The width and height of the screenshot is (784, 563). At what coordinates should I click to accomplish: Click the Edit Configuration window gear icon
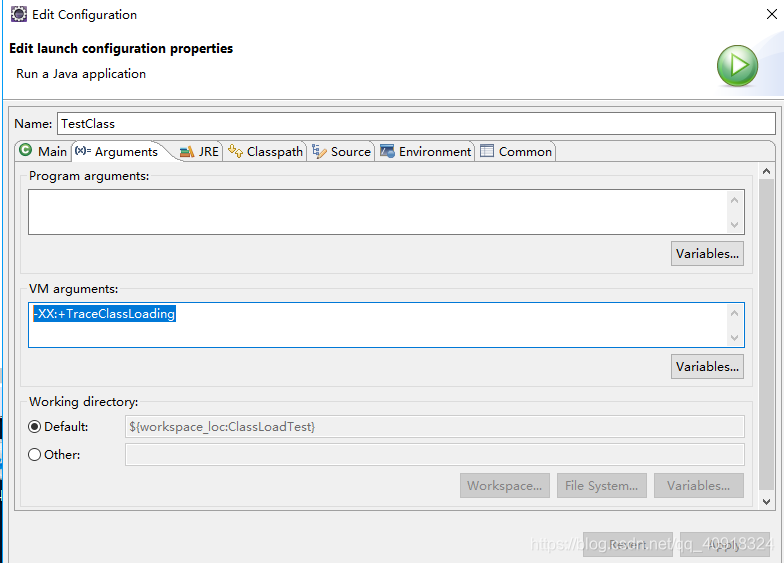pos(19,14)
